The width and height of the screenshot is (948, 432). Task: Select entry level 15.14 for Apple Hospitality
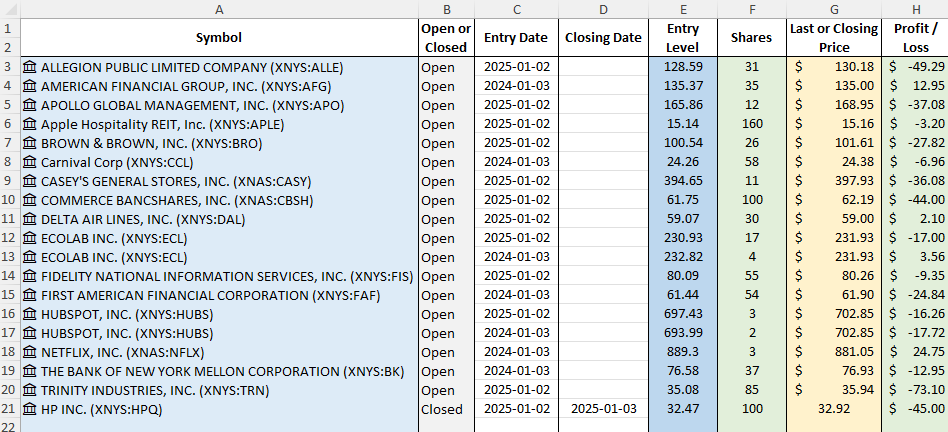pos(683,124)
